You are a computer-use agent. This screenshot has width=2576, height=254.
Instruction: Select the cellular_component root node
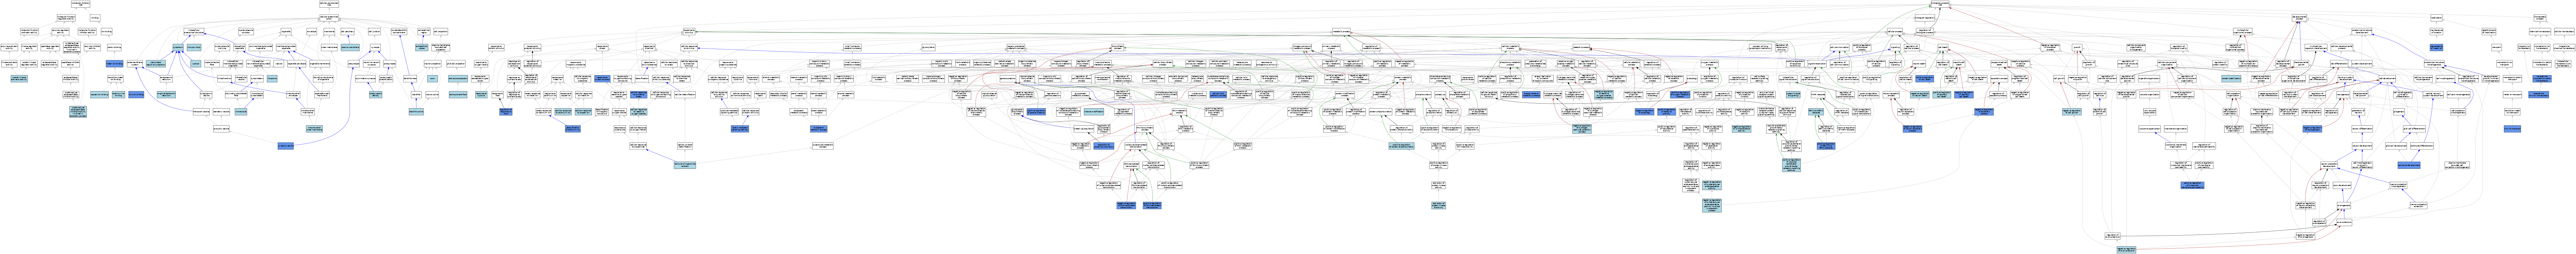click(329, 4)
